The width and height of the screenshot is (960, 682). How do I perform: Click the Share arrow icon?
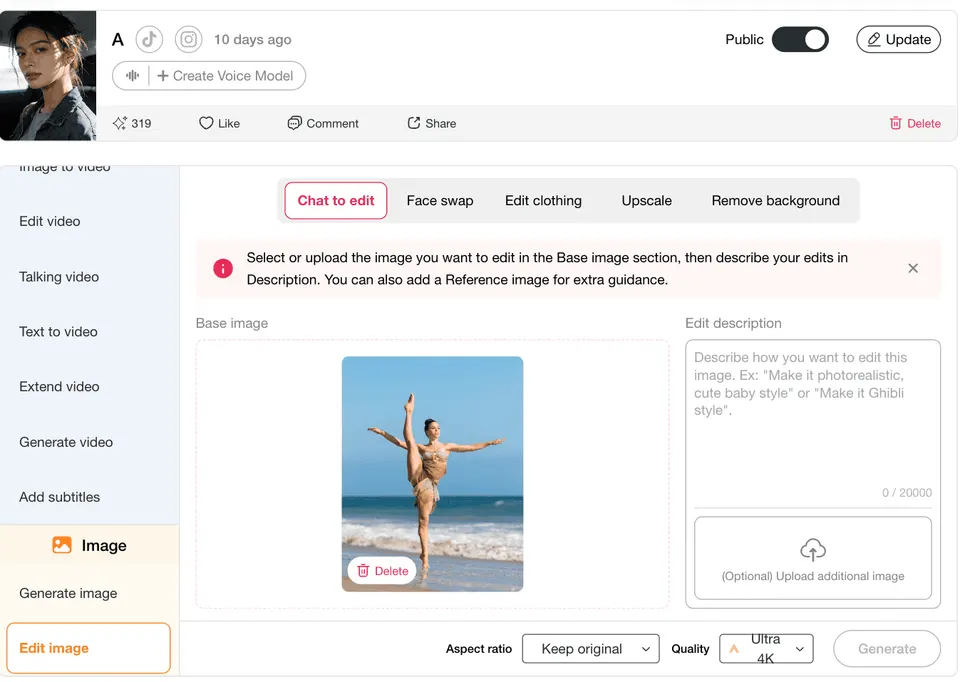pos(414,123)
